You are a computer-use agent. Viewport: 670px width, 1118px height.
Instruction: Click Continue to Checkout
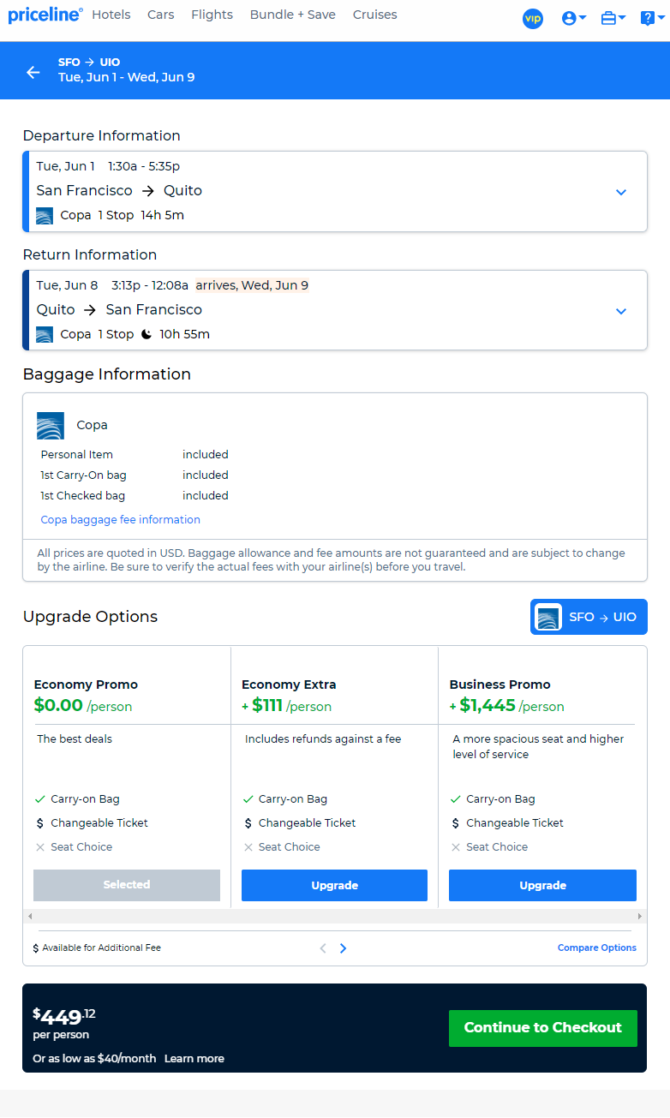pyautogui.click(x=543, y=1027)
